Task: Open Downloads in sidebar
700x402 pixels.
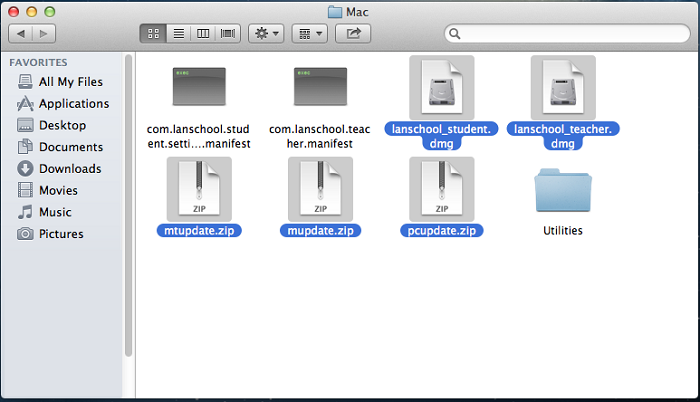Action: (60, 169)
